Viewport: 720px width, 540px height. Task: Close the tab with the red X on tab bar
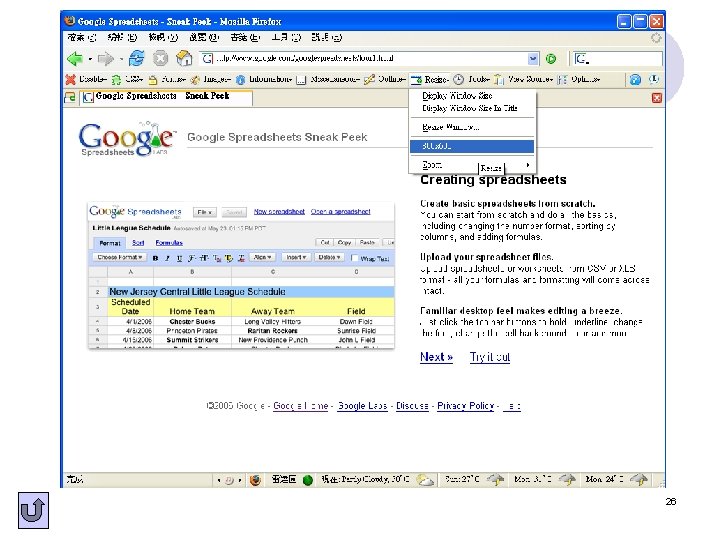tap(657, 98)
